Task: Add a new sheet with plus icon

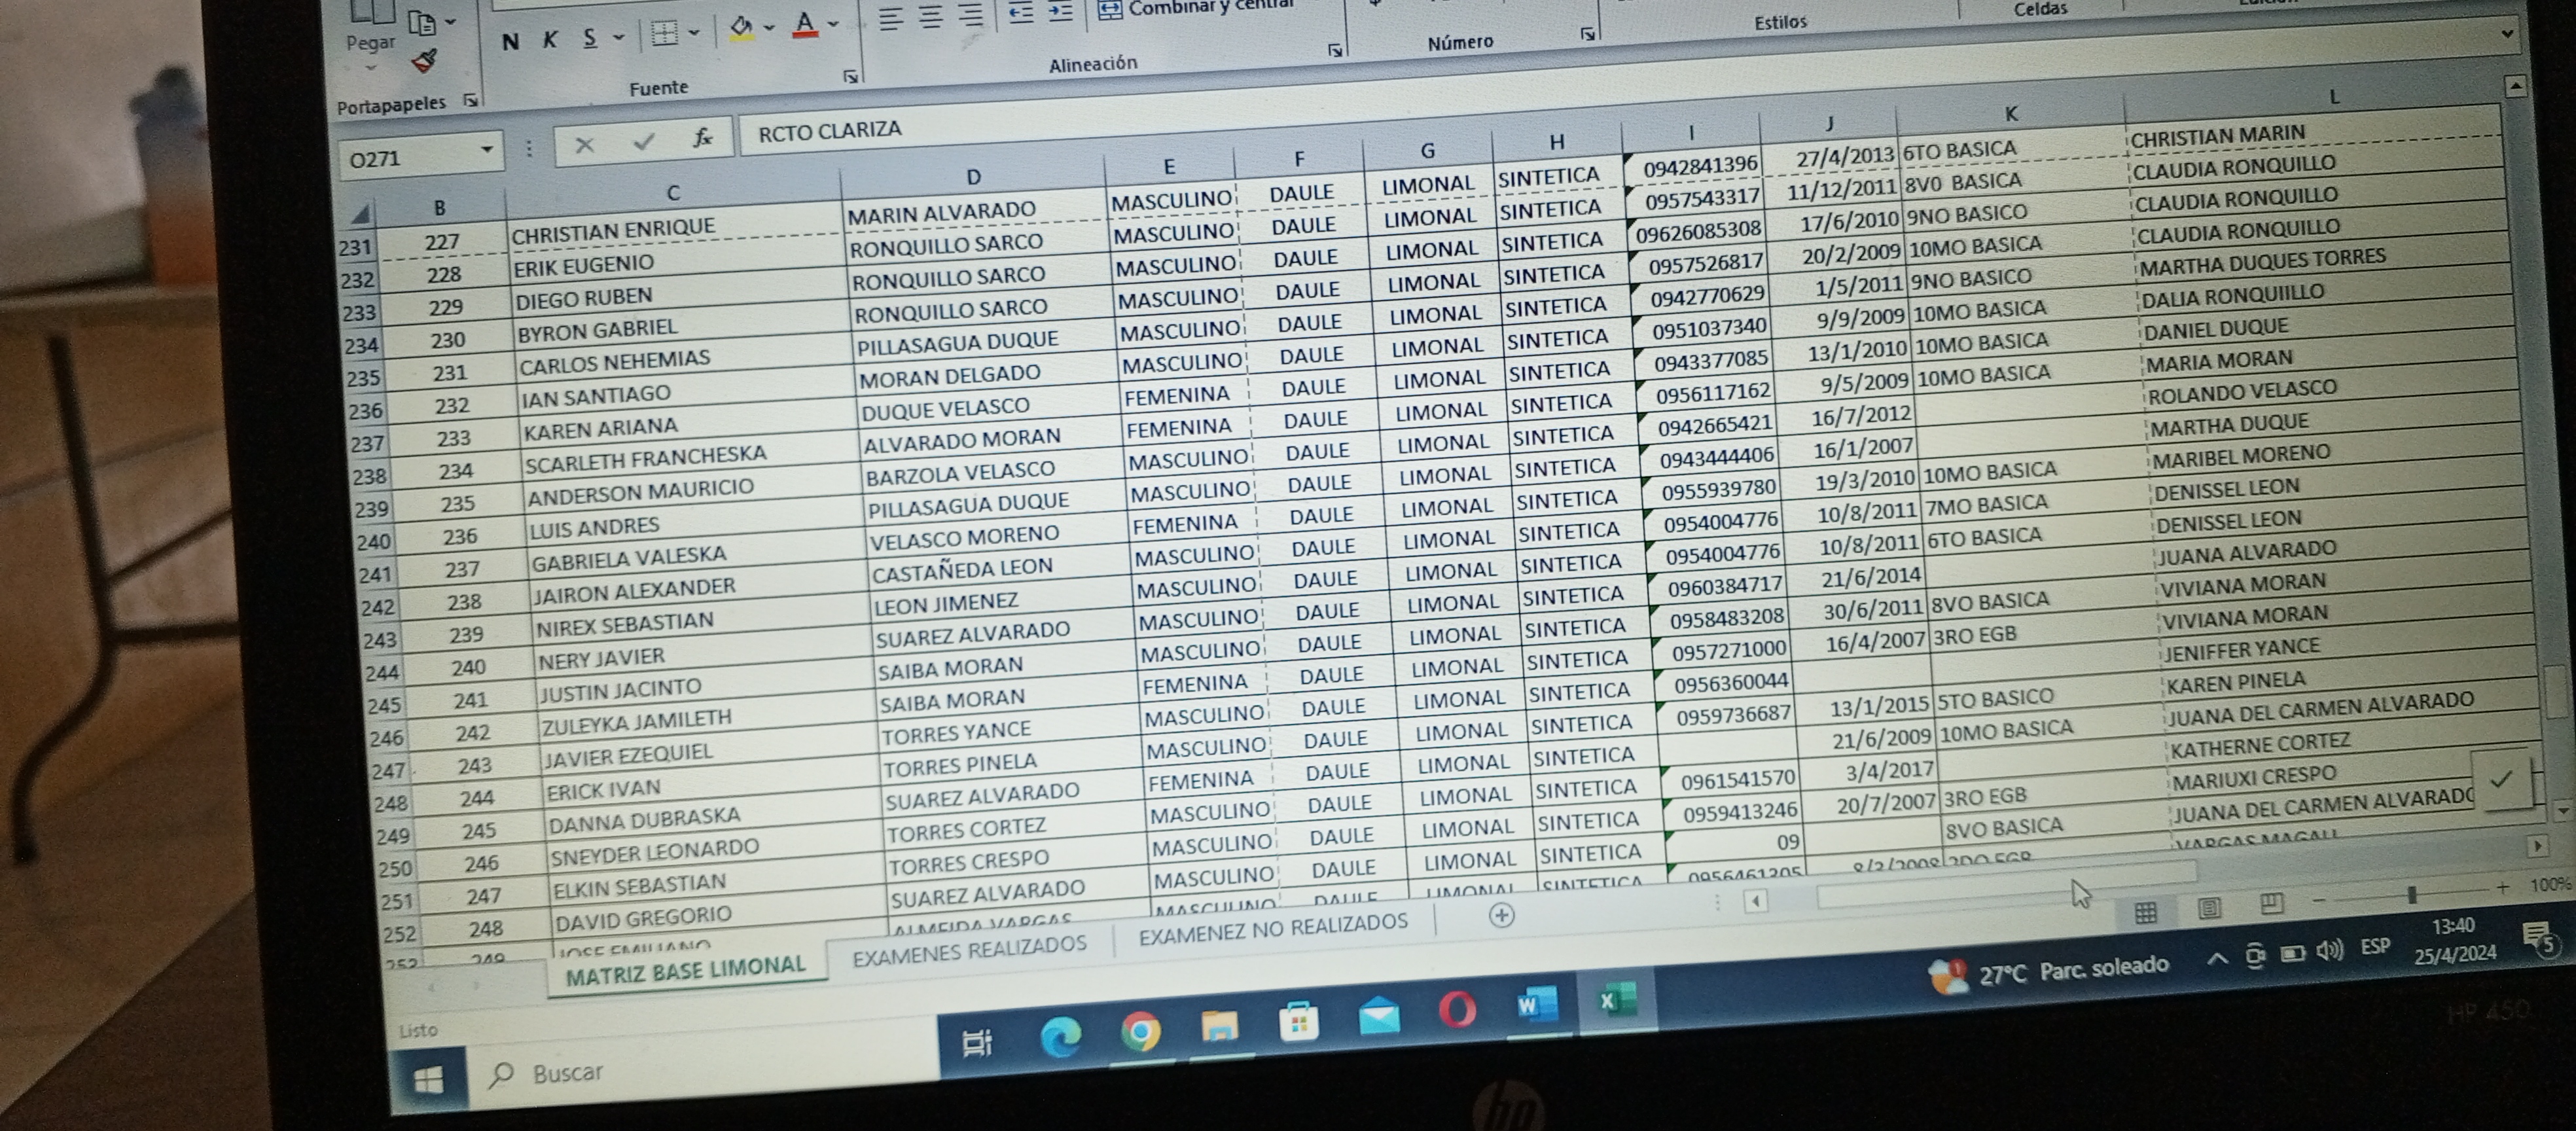Action: click(x=1501, y=915)
